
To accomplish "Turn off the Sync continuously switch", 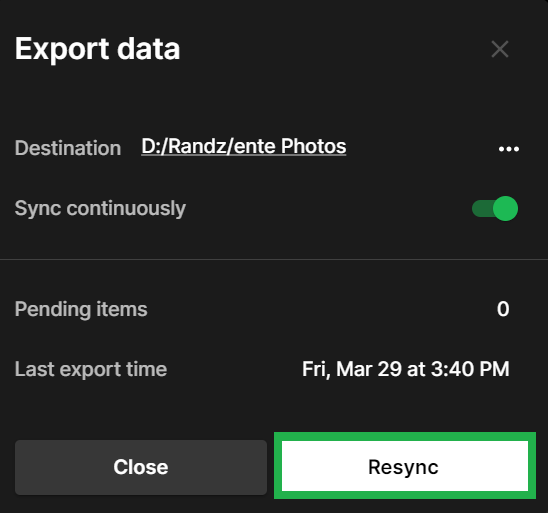I will click(x=495, y=209).
